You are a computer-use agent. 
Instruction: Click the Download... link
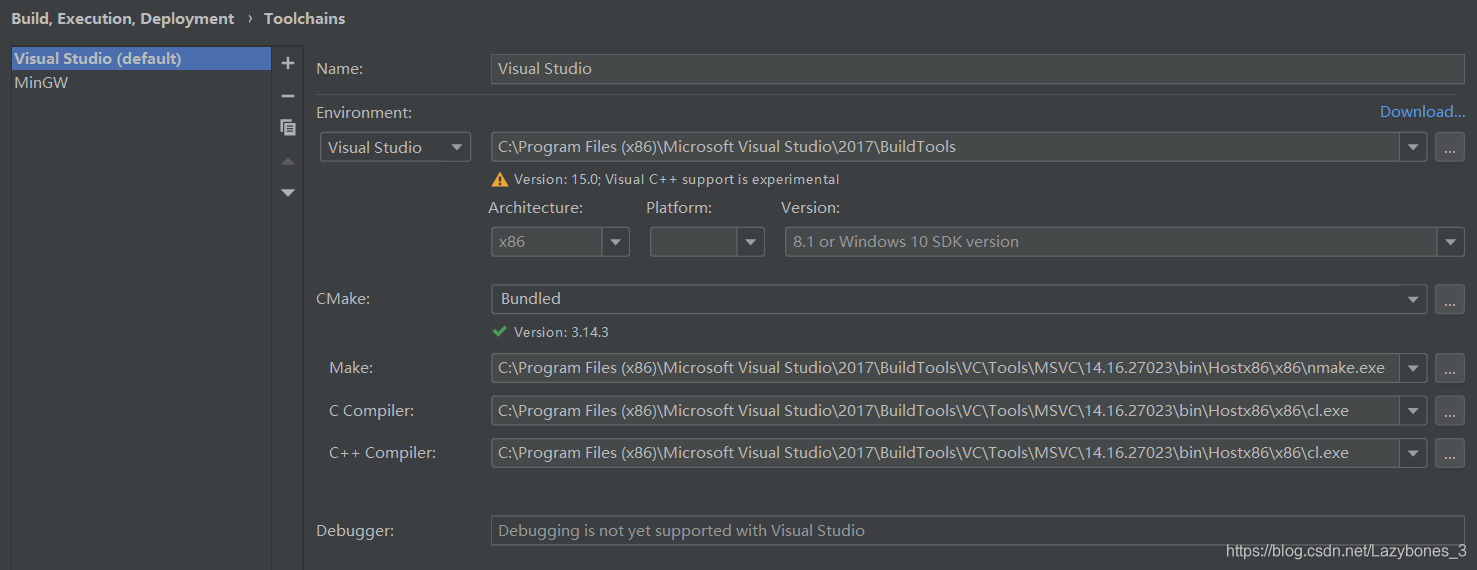(1422, 112)
